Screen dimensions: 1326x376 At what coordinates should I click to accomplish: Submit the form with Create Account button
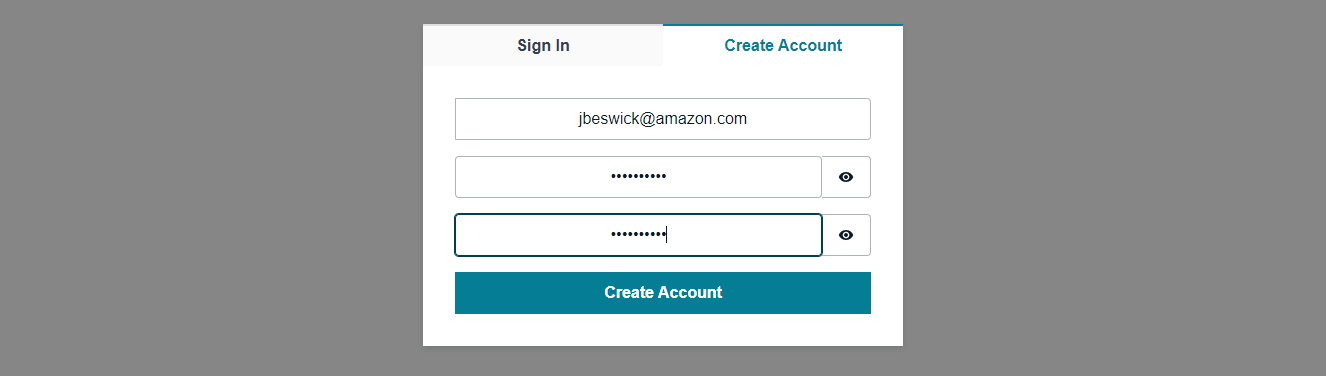point(663,293)
